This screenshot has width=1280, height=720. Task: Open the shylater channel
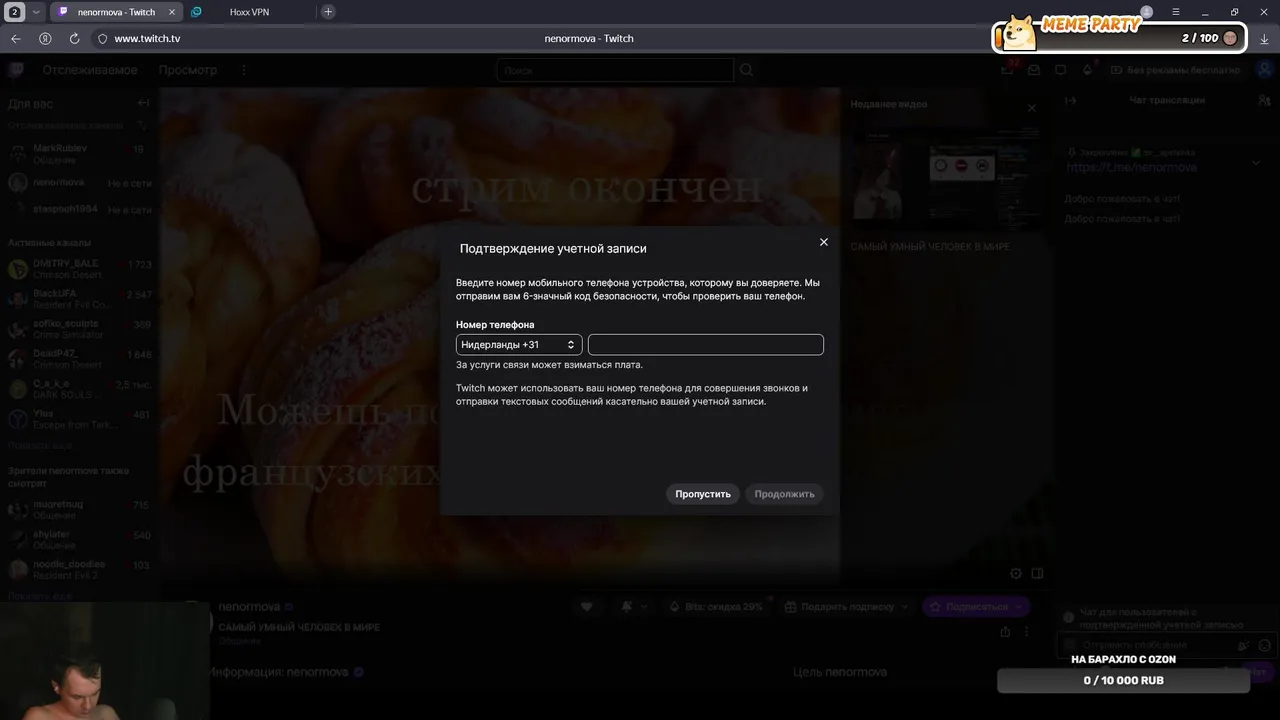pyautogui.click(x=80, y=540)
